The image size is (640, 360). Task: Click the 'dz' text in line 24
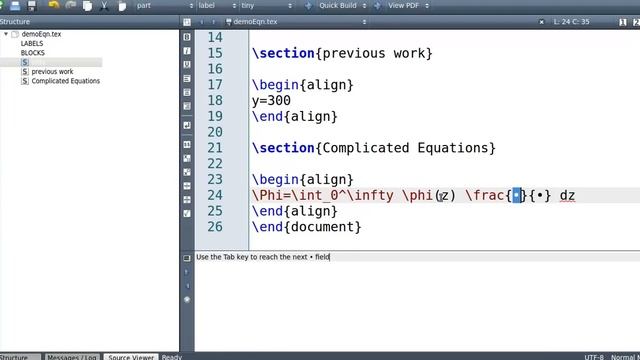tap(567, 196)
